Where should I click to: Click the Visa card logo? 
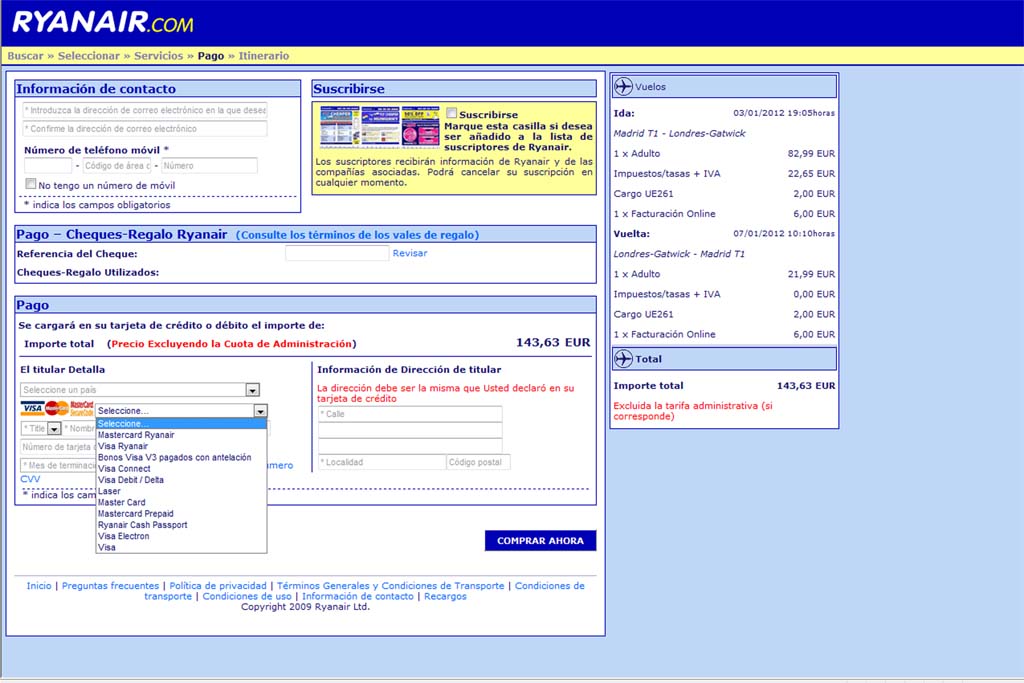32,409
